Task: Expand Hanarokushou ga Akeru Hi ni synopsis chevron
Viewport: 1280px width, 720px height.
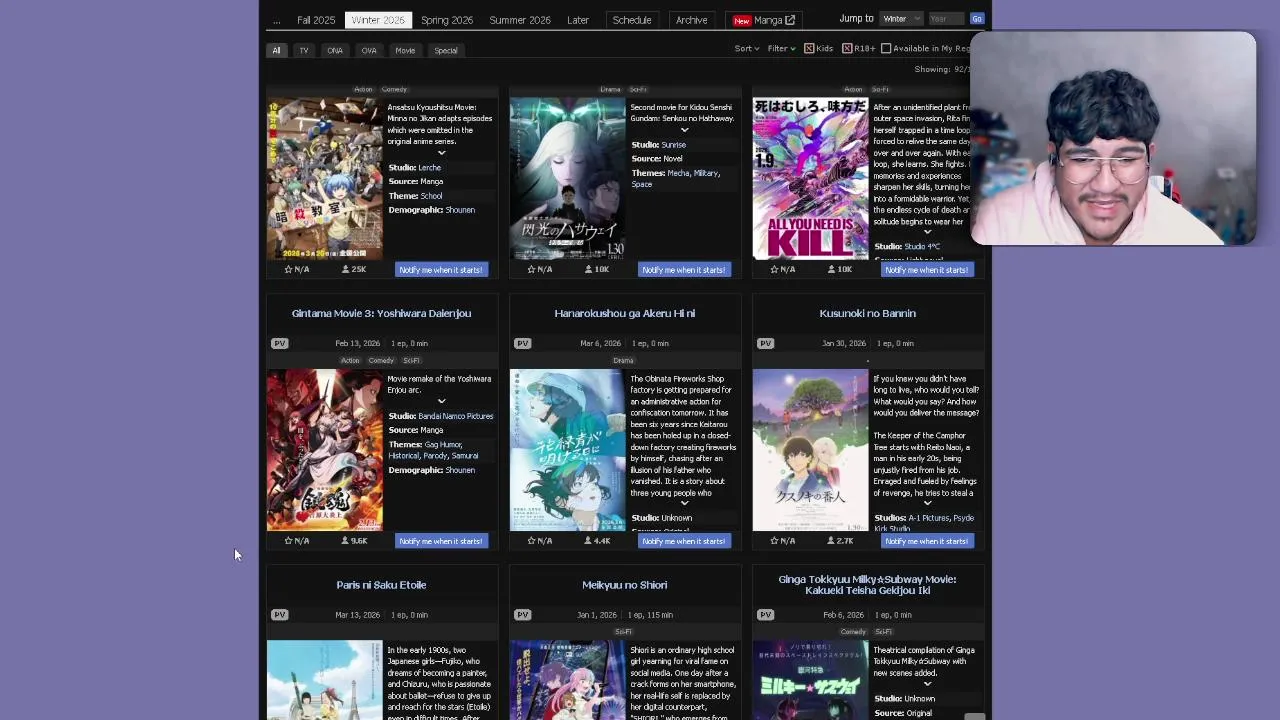Action: click(x=684, y=504)
